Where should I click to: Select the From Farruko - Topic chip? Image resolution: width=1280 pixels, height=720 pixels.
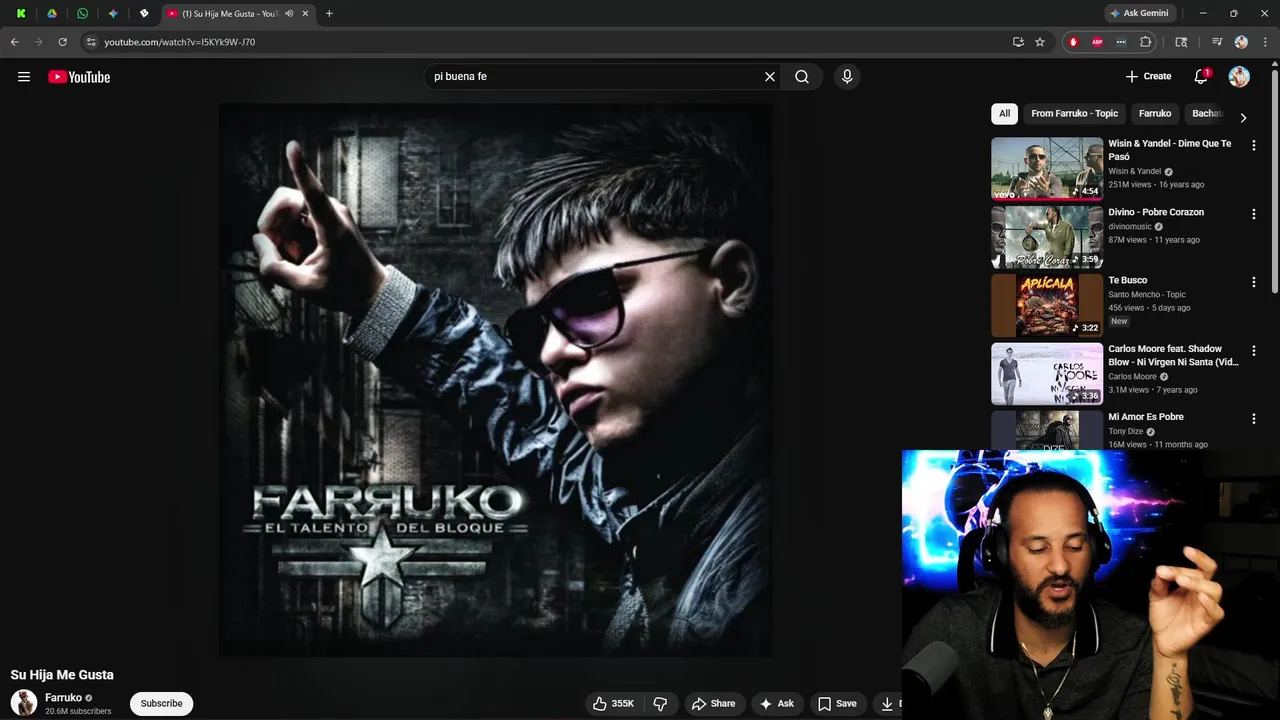click(x=1074, y=114)
